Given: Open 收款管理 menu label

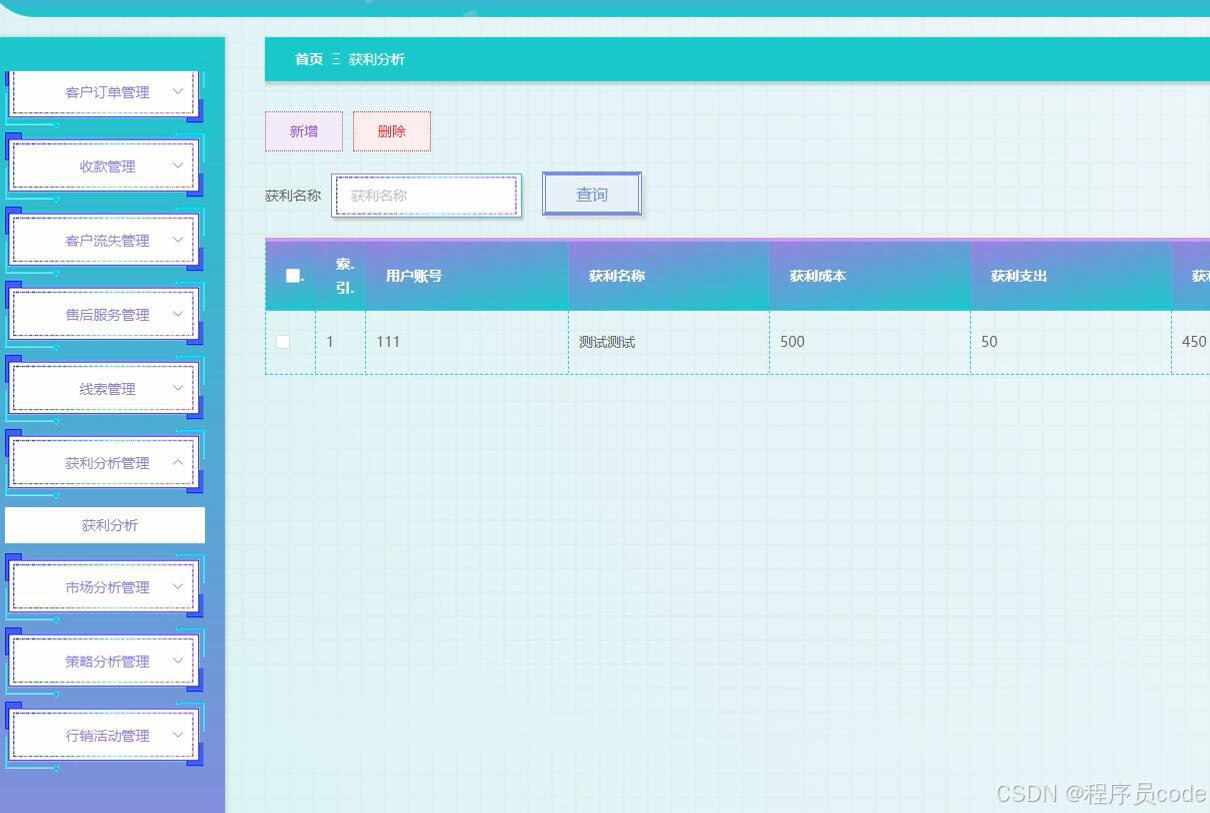Looking at the screenshot, I should 107,166.
